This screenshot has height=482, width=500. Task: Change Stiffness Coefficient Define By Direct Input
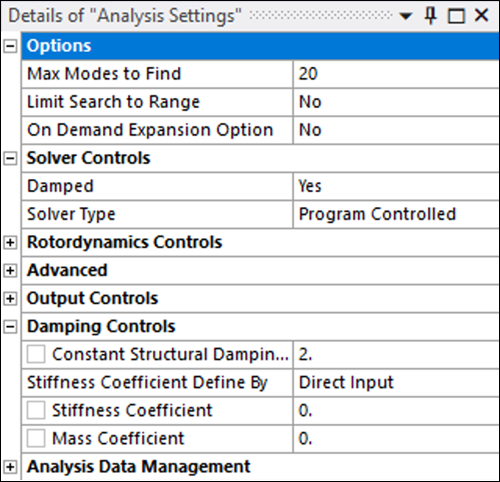[x=396, y=382]
